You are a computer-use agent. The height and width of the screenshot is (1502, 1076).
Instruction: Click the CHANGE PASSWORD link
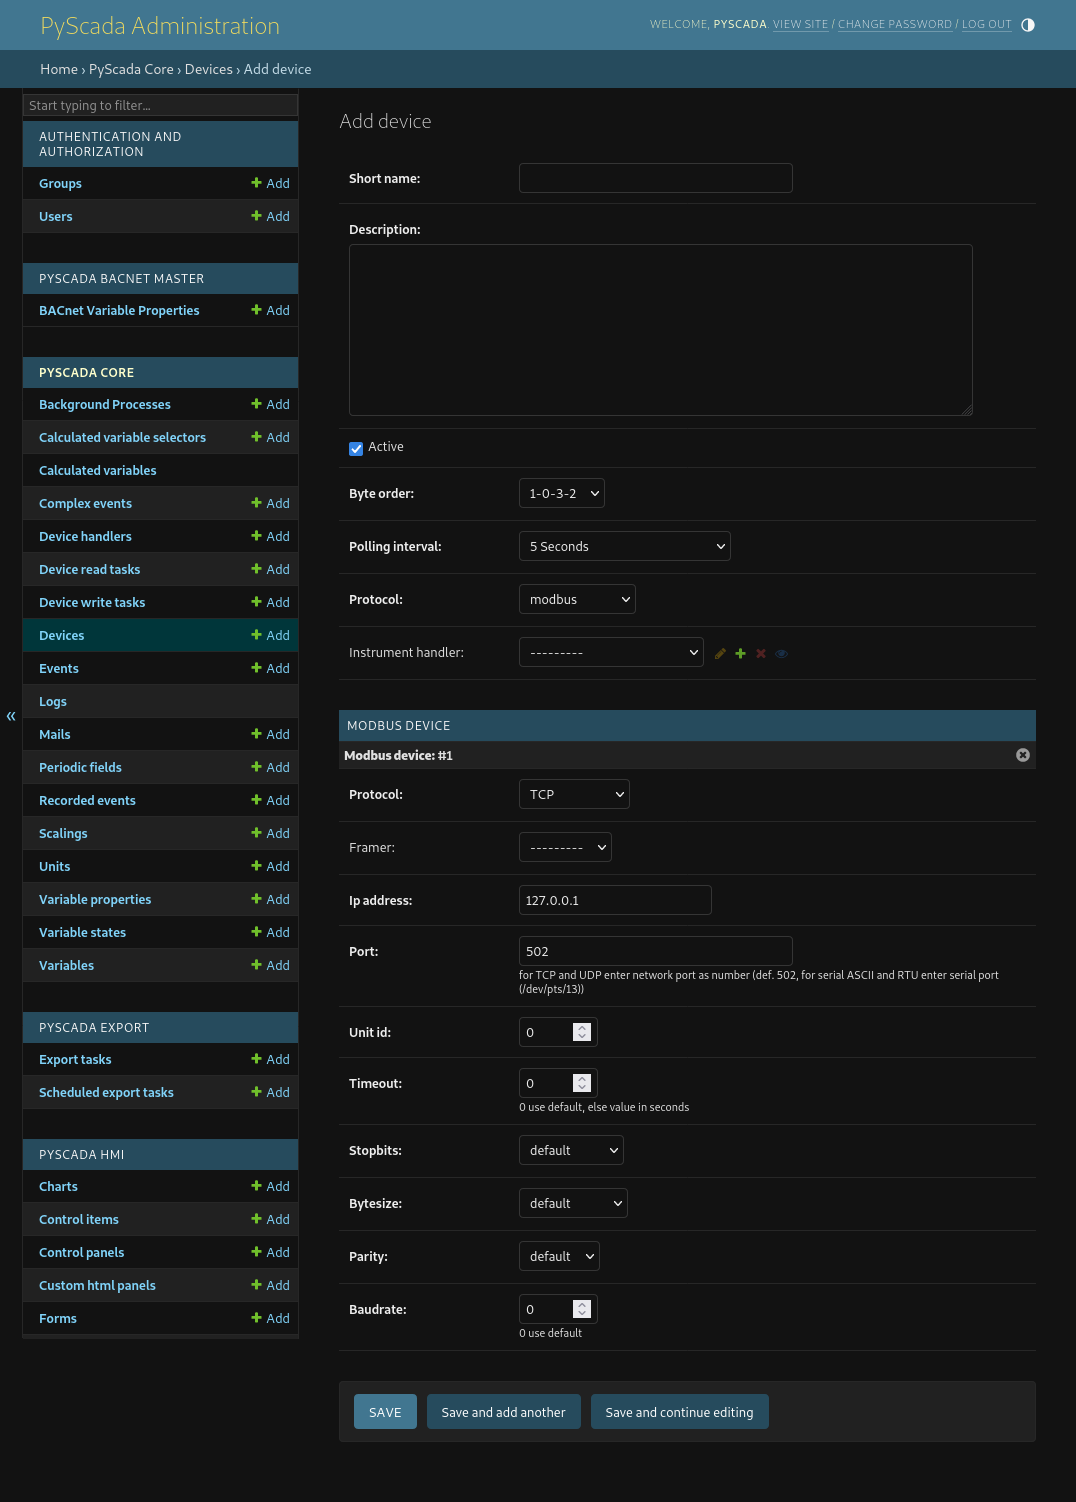(x=895, y=25)
